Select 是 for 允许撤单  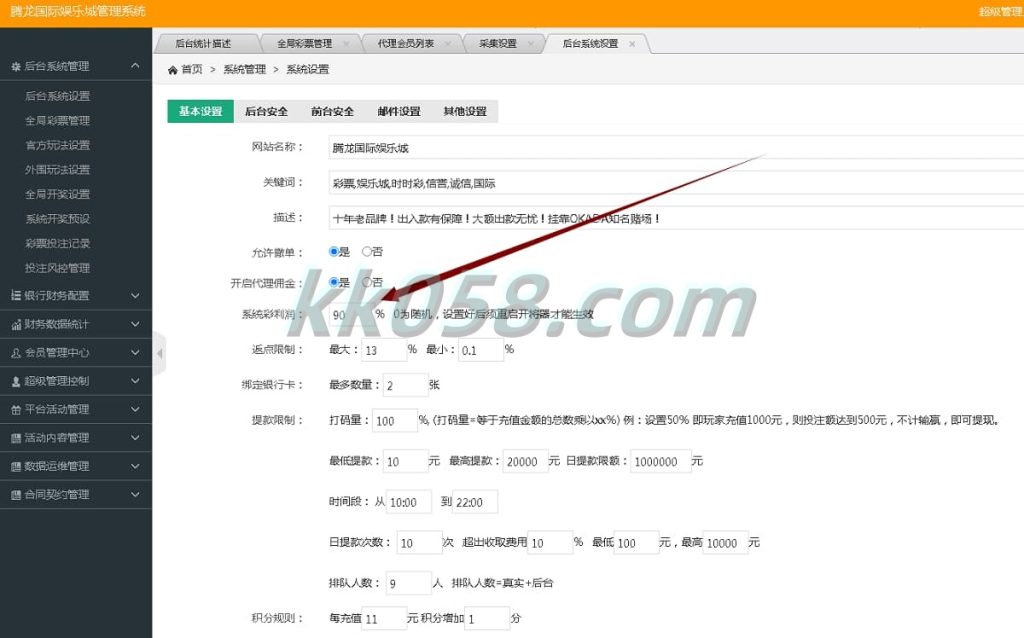[x=334, y=251]
